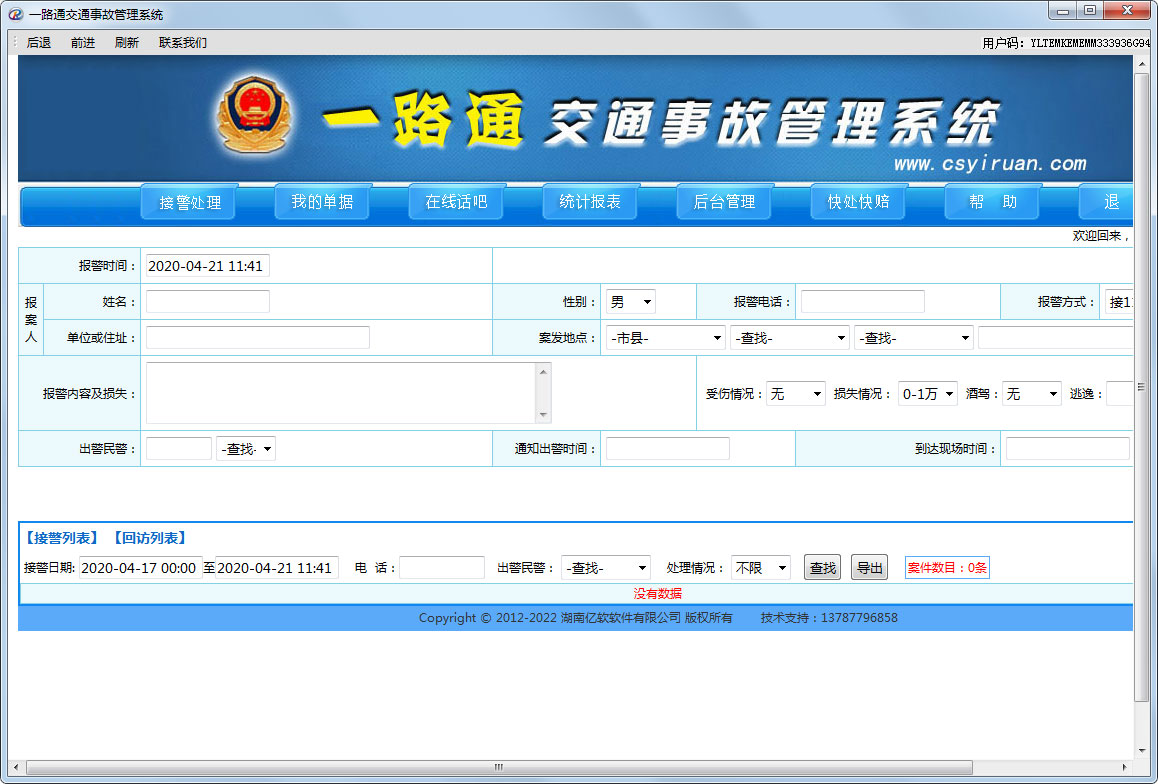1158x784 pixels.
Task: Click the 没有数据 message
Action: [657, 594]
